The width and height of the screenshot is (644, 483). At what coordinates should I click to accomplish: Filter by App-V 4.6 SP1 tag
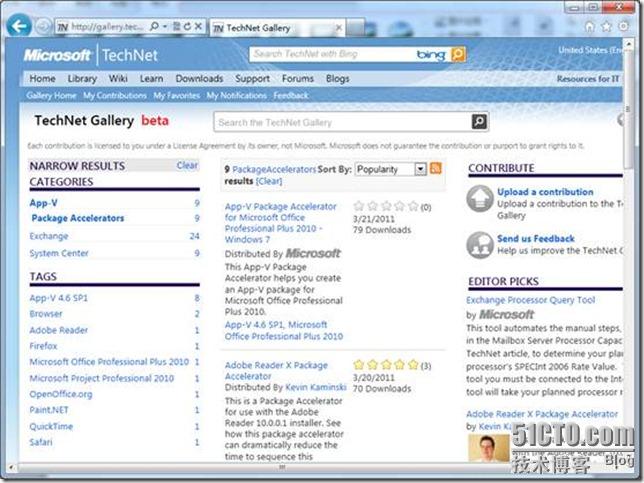(x=59, y=298)
